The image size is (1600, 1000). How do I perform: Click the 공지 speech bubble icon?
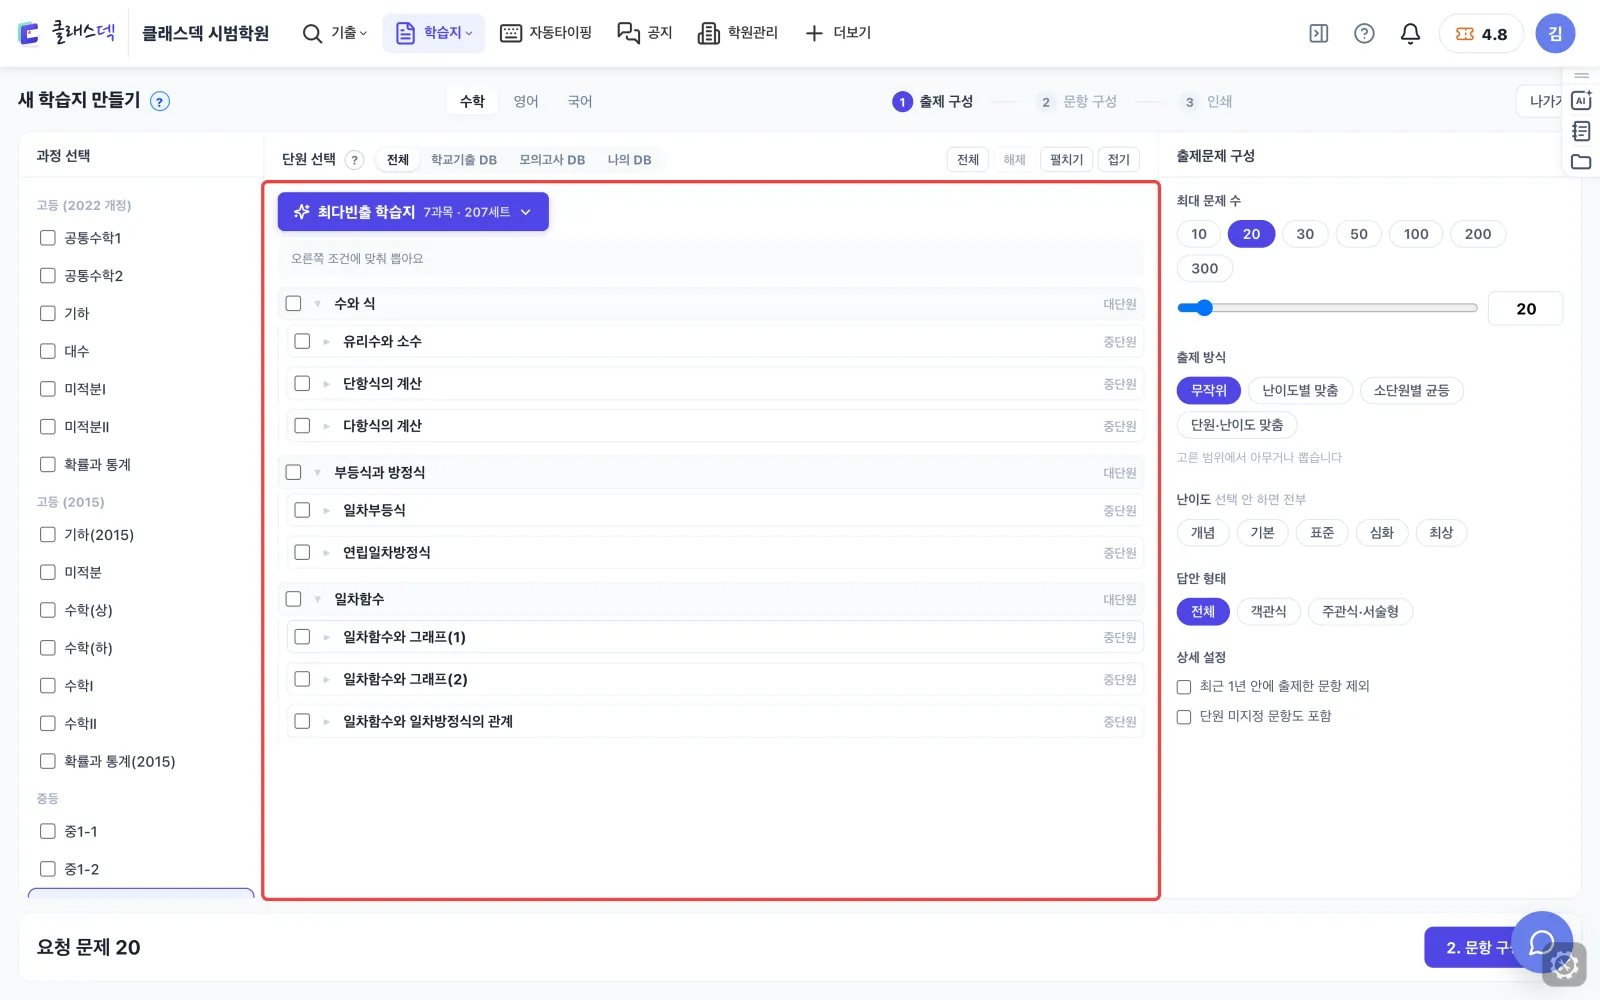pyautogui.click(x=628, y=33)
